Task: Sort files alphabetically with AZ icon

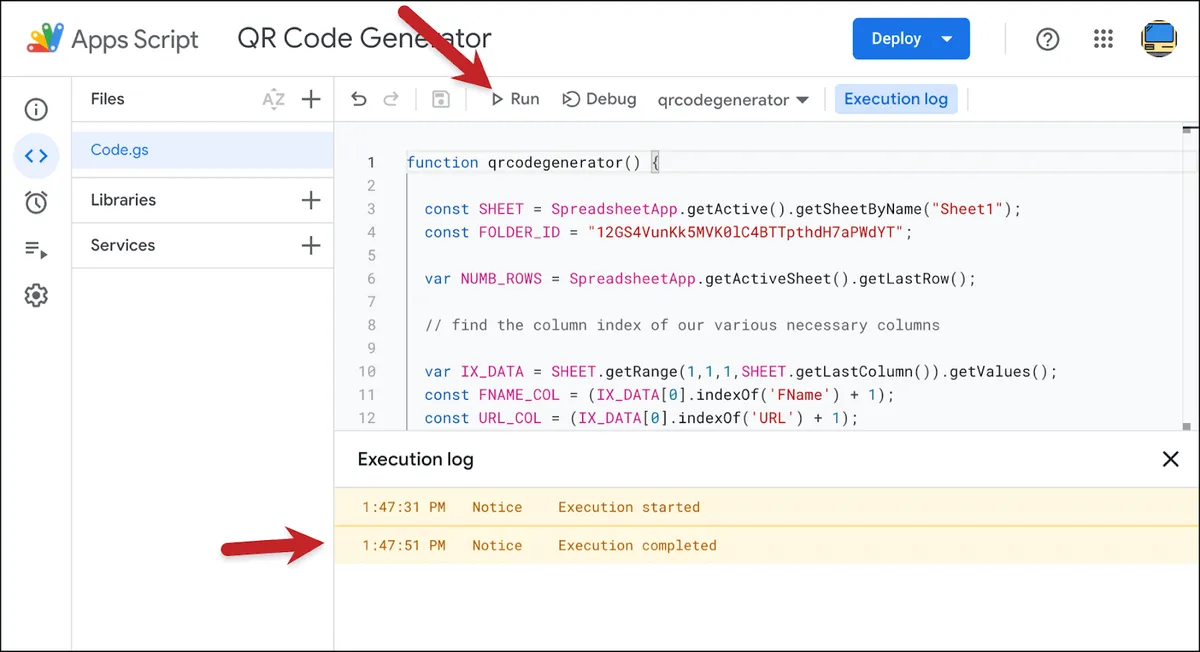Action: (x=273, y=99)
